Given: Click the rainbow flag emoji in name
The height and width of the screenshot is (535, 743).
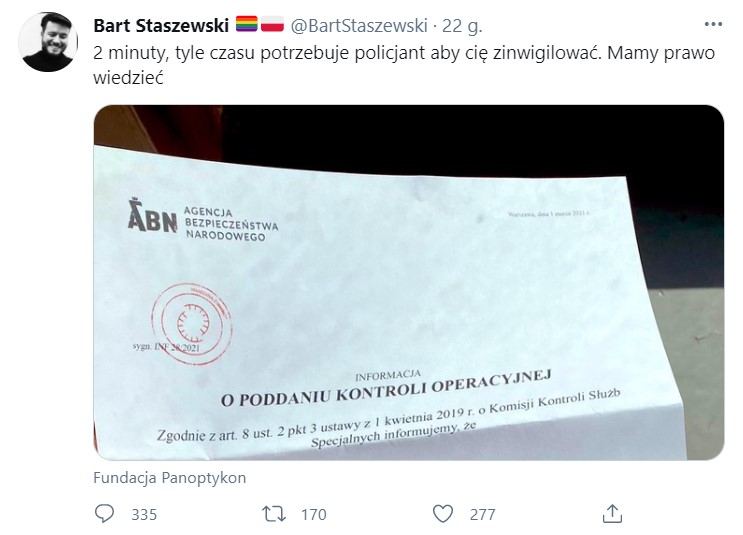Looking at the screenshot, I should point(246,24).
